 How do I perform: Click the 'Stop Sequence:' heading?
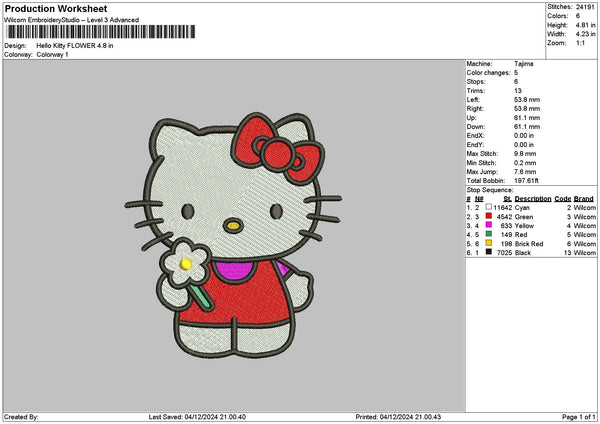pyautogui.click(x=490, y=190)
